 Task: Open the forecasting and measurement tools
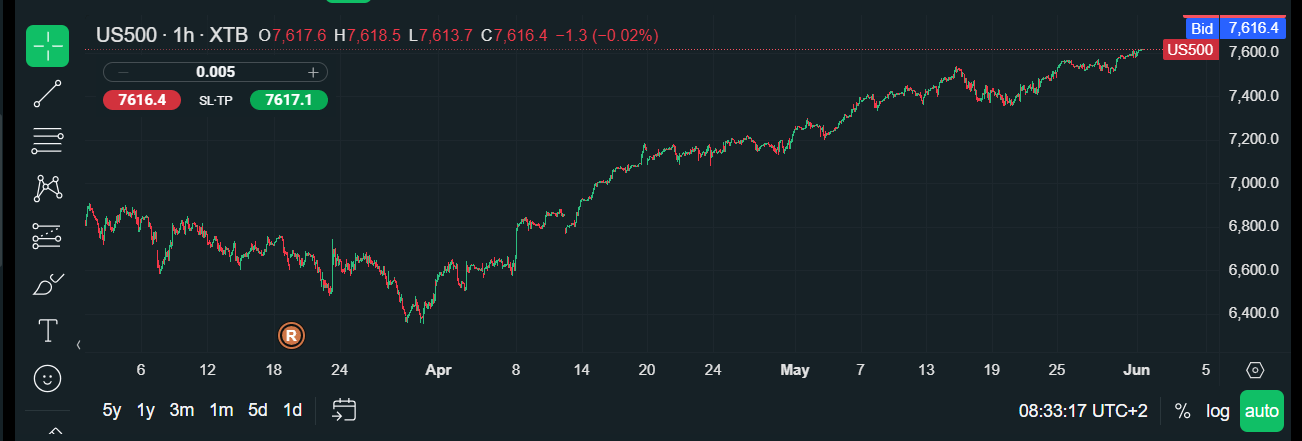pyautogui.click(x=48, y=236)
